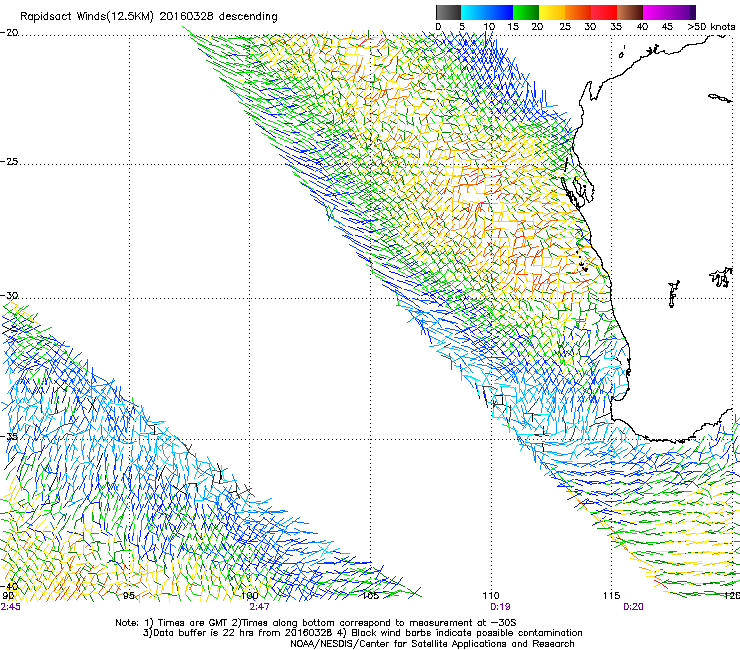Click the '25' label under the color scale
Screen dimensions: 740x650
[x=565, y=27]
